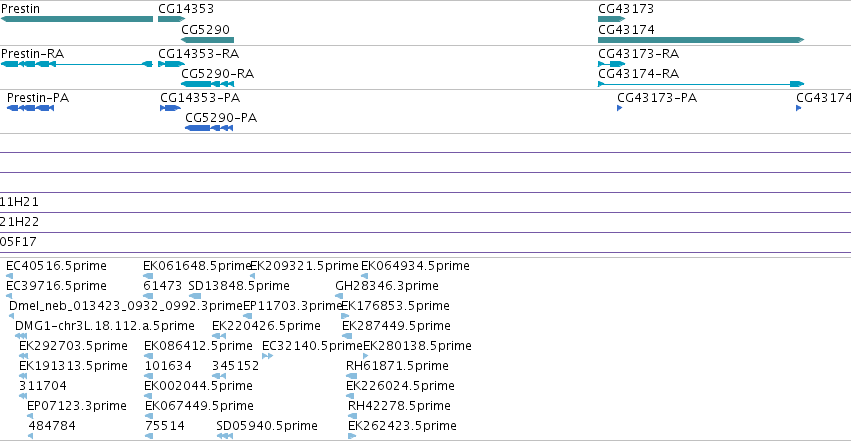The width and height of the screenshot is (851, 441).
Task: Click the EK220426.5prime EST label
Action: pos(266,326)
